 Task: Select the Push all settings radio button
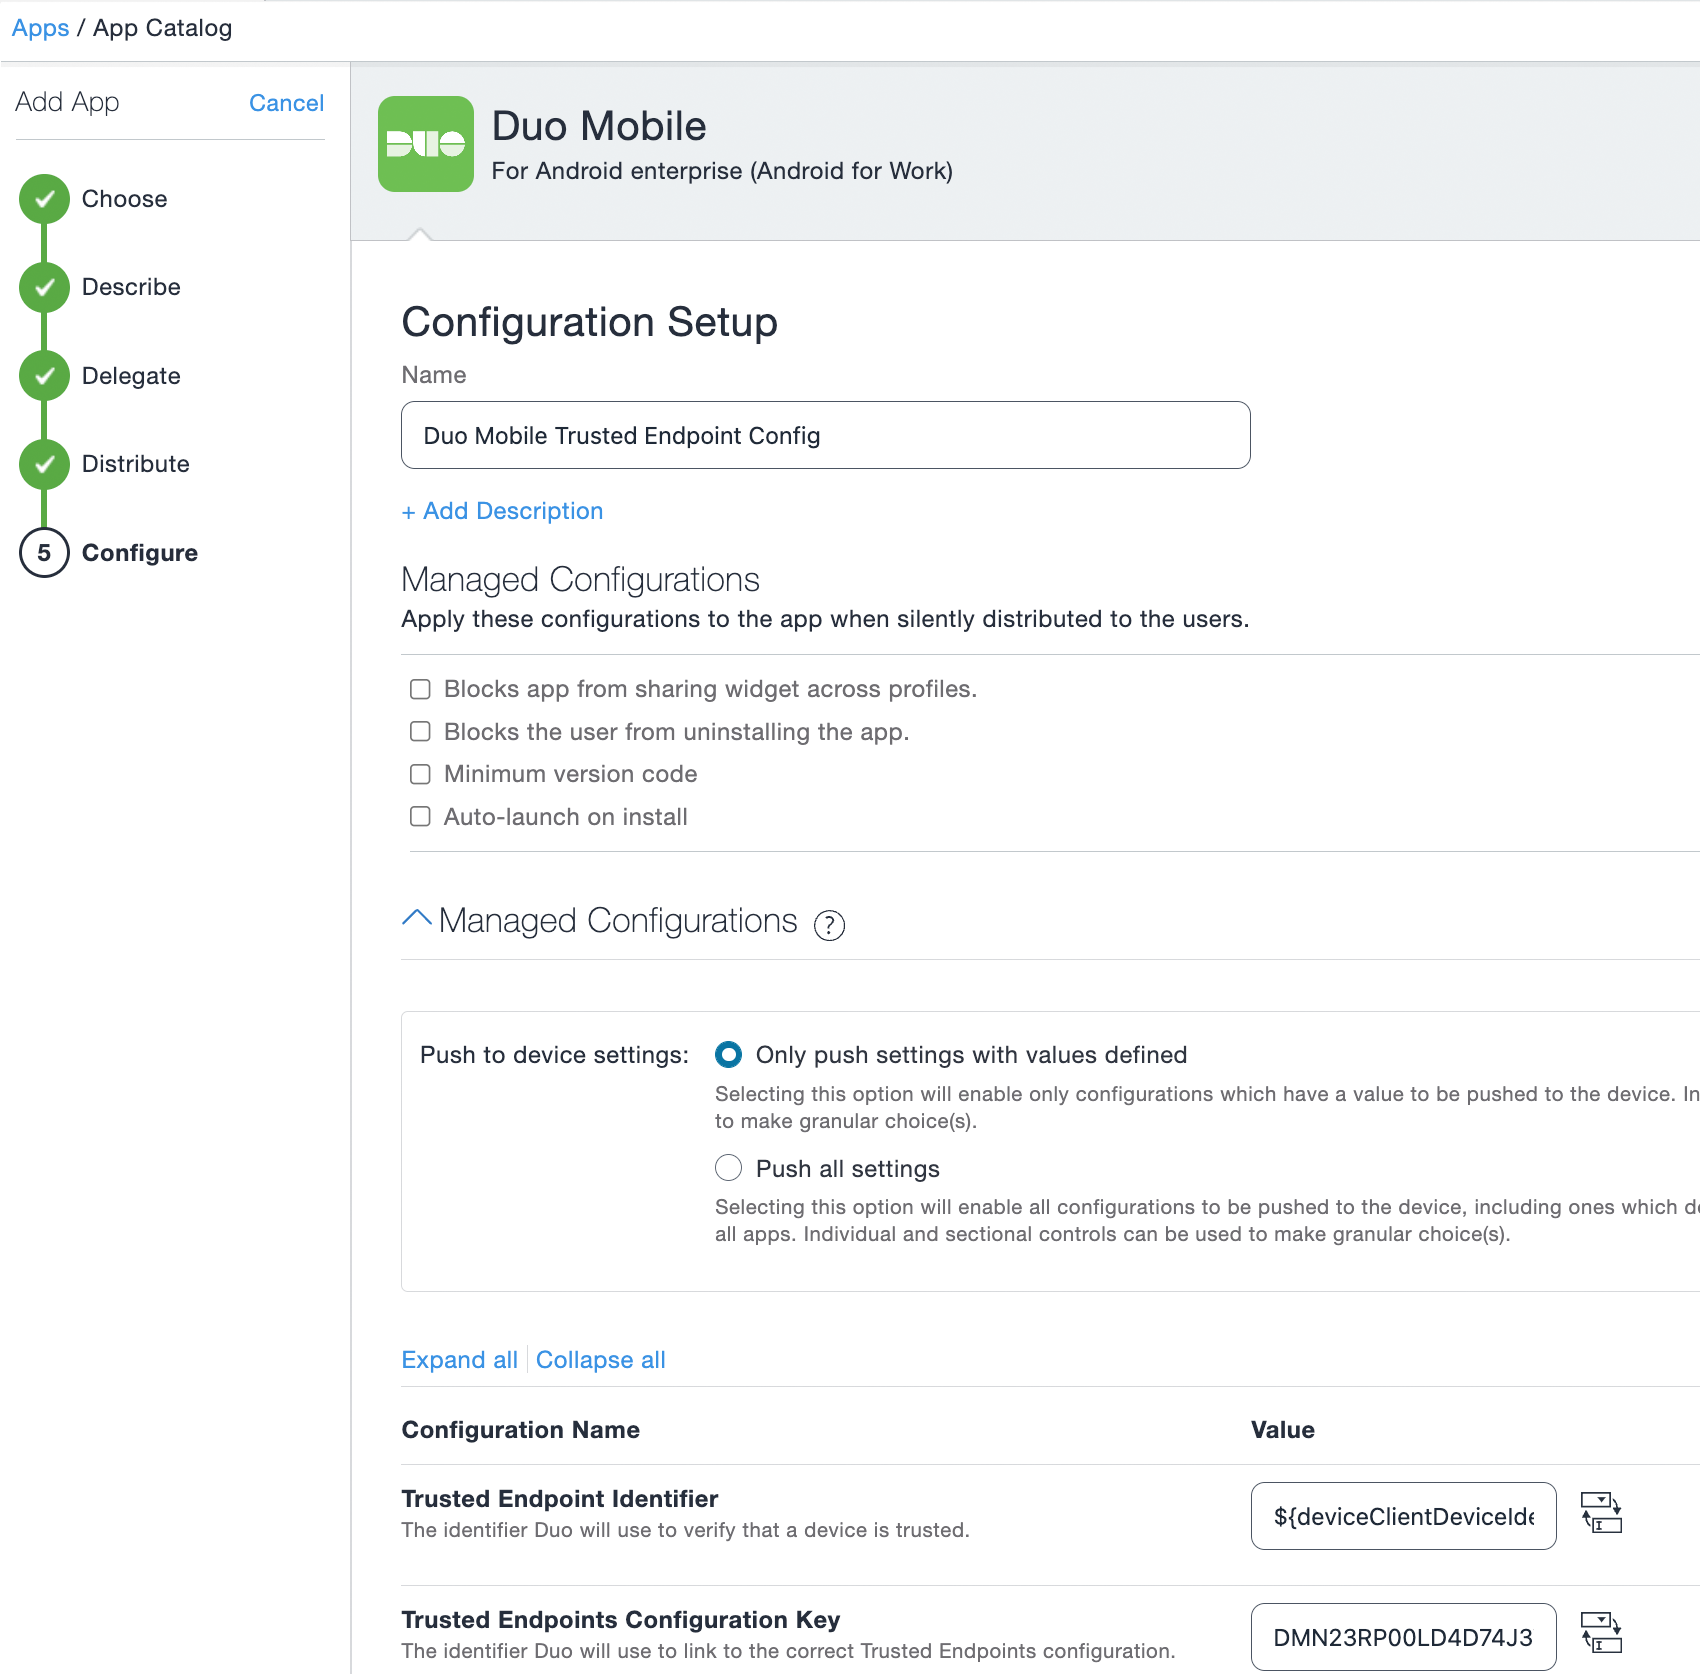(x=728, y=1167)
